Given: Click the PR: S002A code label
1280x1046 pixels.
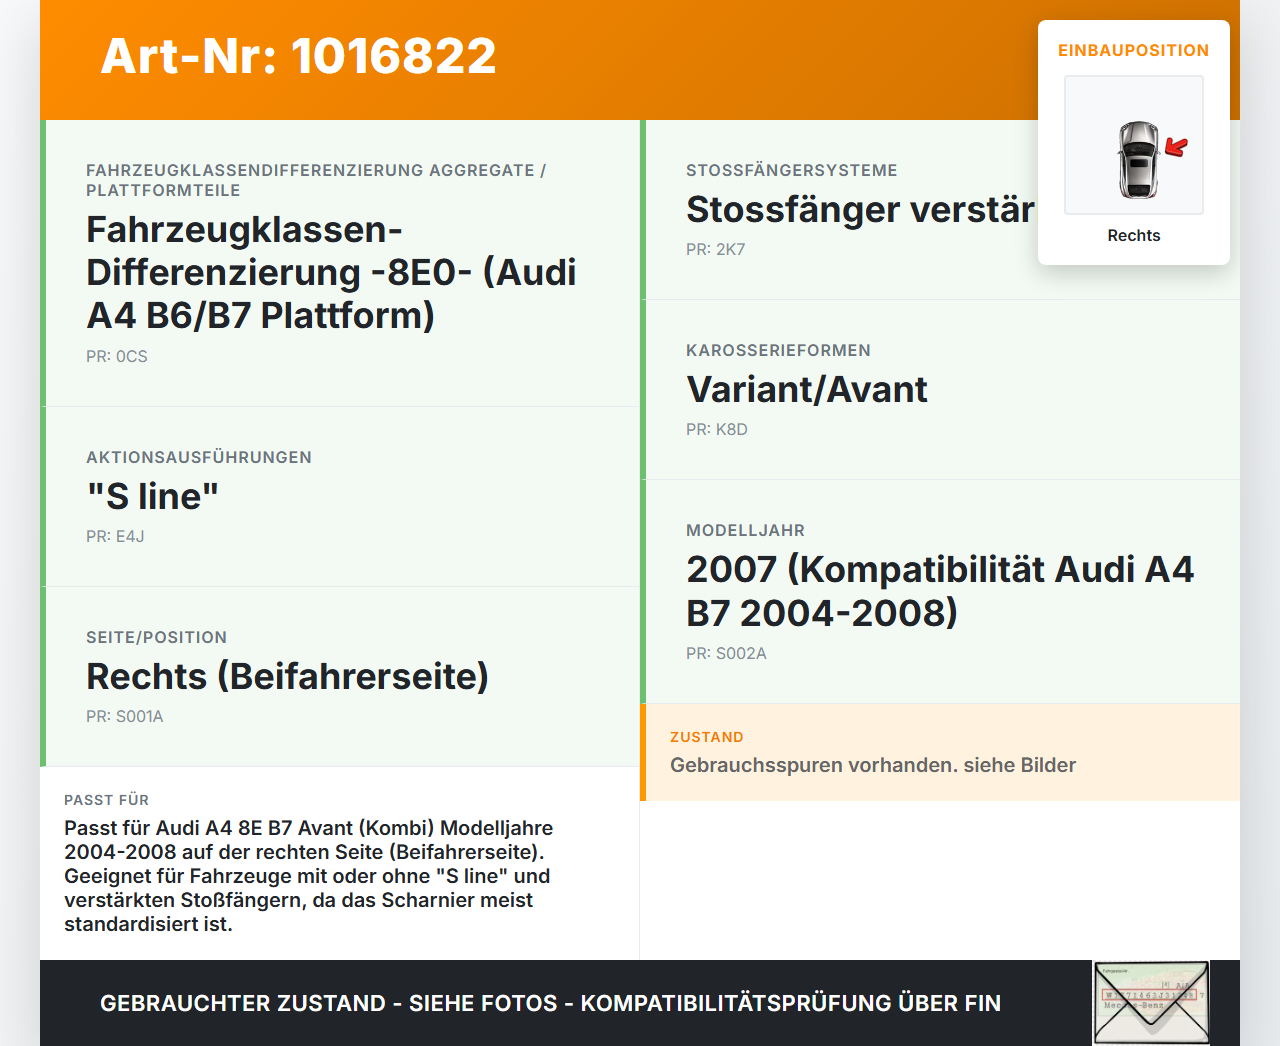Looking at the screenshot, I should 726,653.
